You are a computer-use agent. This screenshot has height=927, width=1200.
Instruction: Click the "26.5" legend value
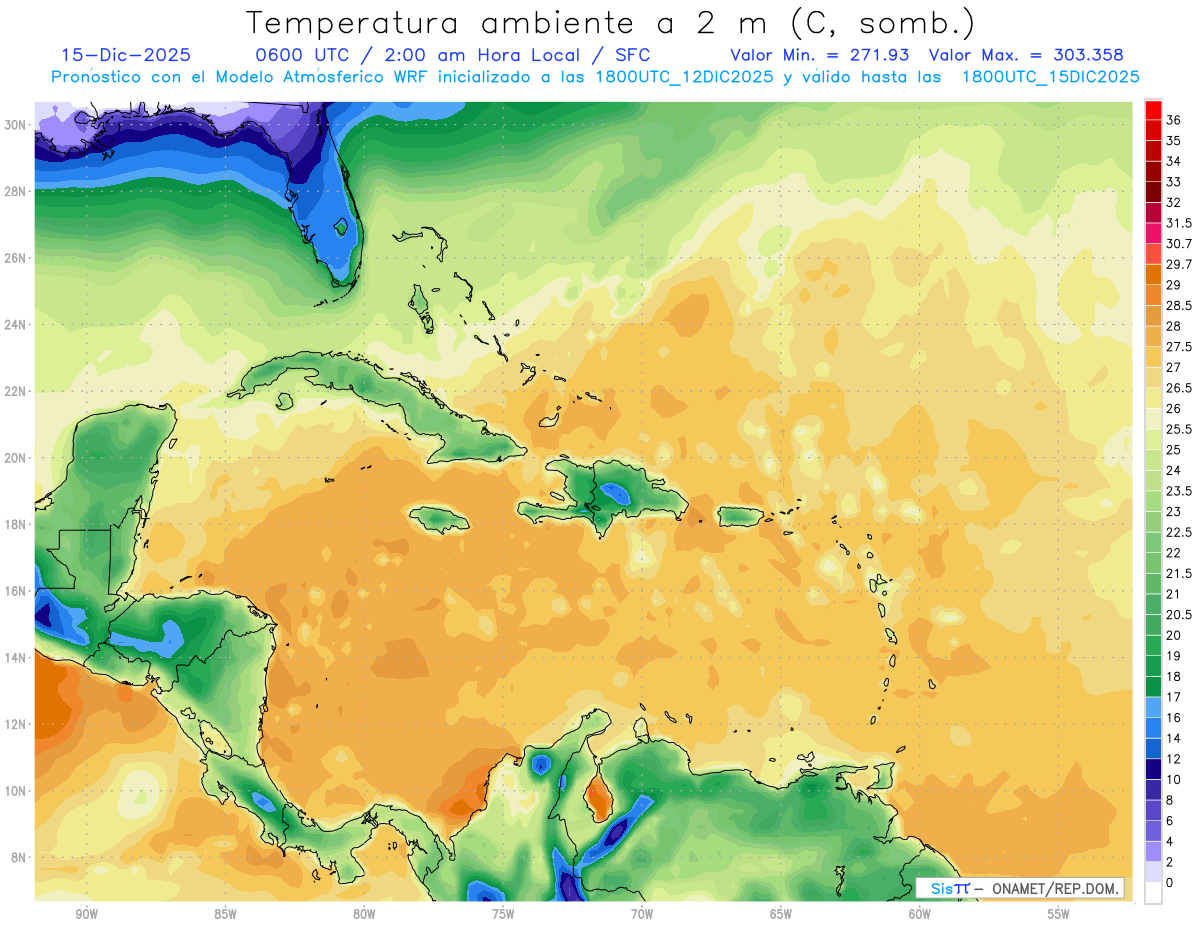pos(1179,388)
